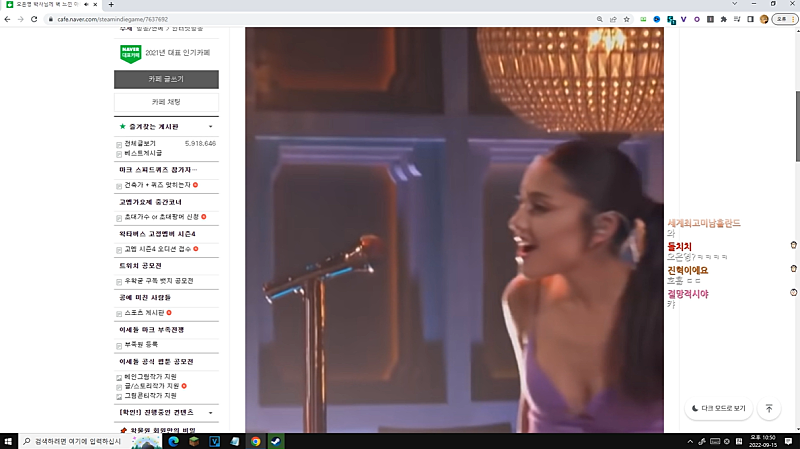Click chat username 세계최고미남홀란드
Image resolution: width=800 pixels, height=449 pixels.
pos(704,223)
